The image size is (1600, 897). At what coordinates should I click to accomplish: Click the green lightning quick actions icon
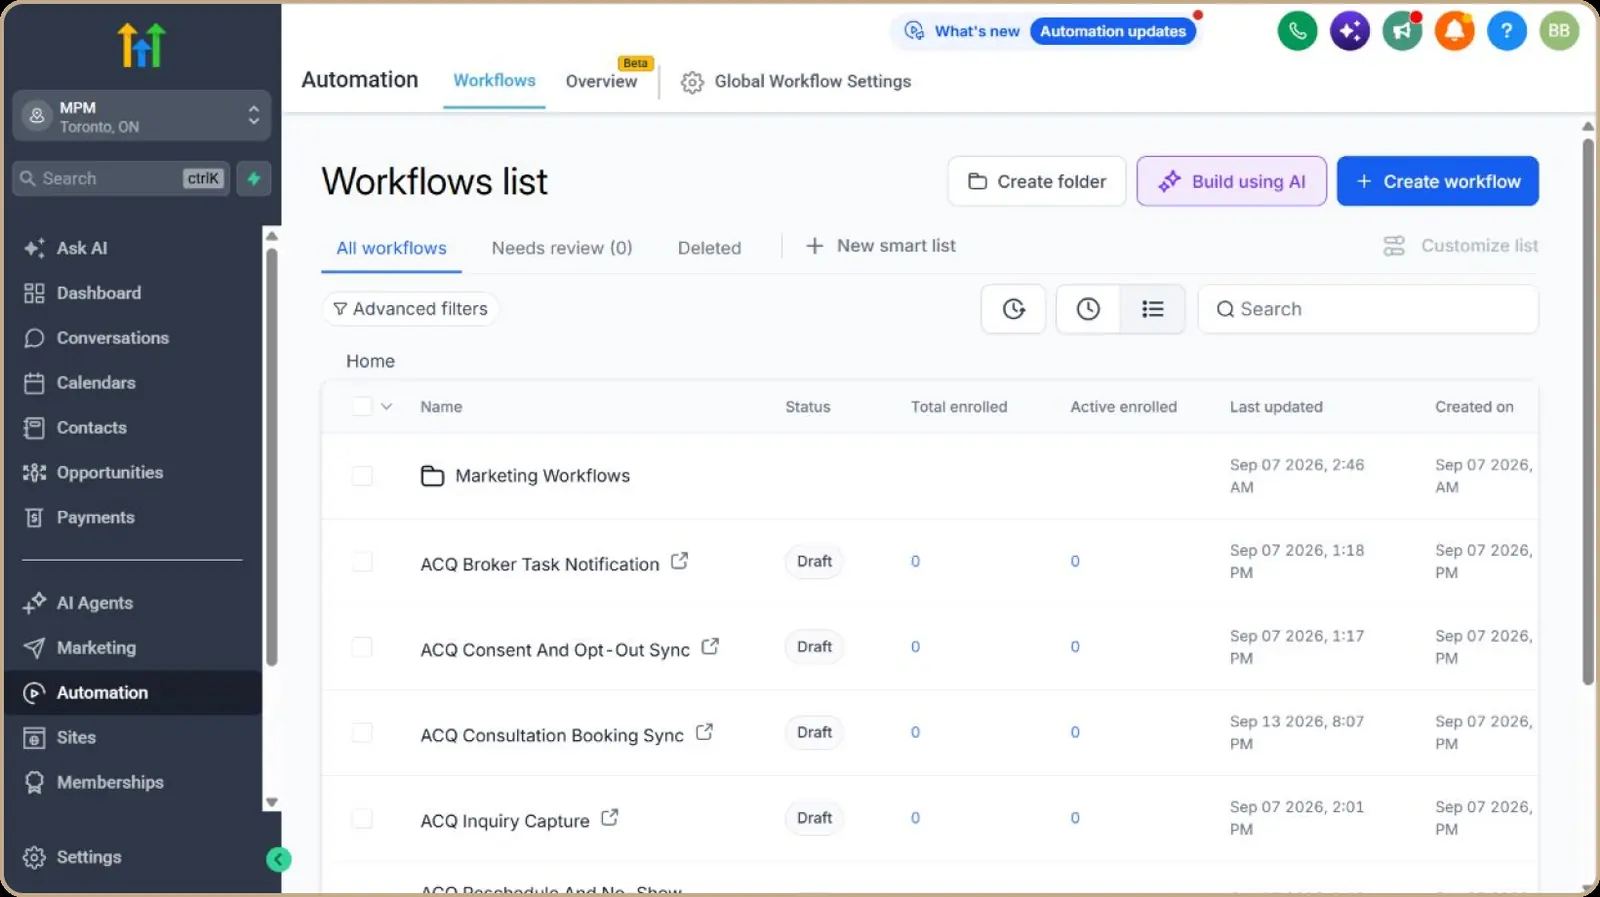point(254,178)
